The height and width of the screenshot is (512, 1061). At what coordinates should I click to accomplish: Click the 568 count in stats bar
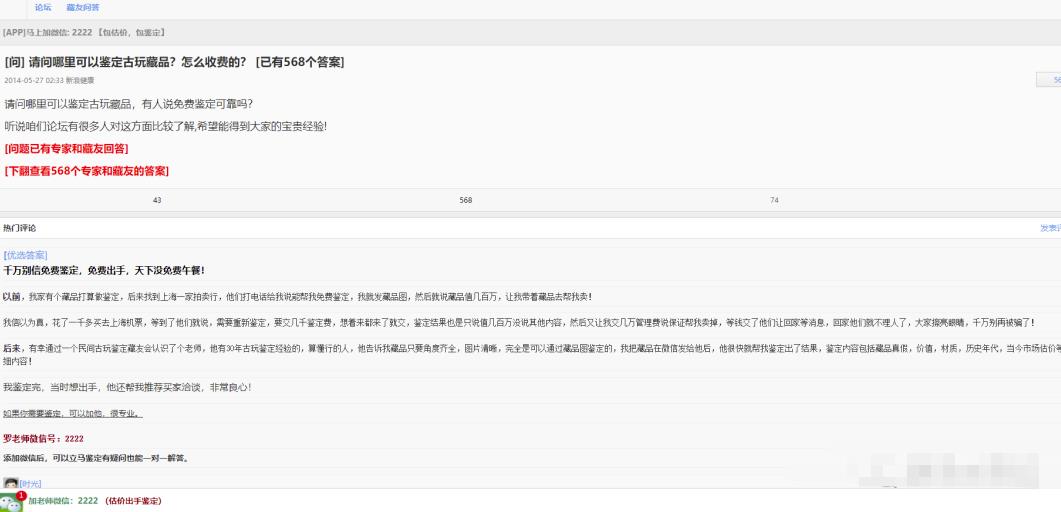click(x=465, y=201)
